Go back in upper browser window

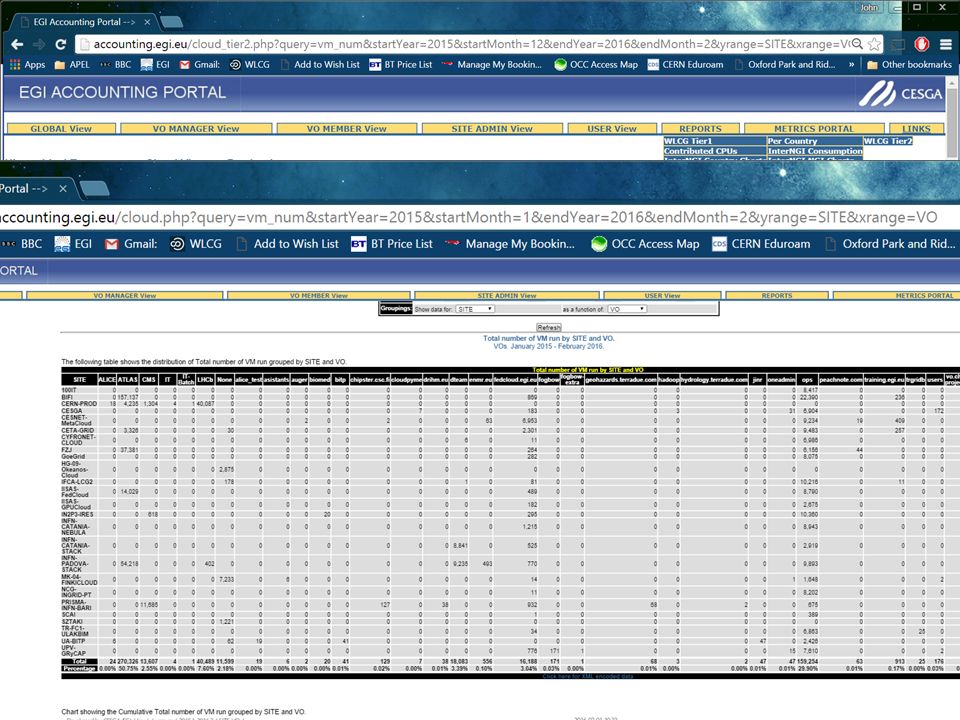[17, 44]
